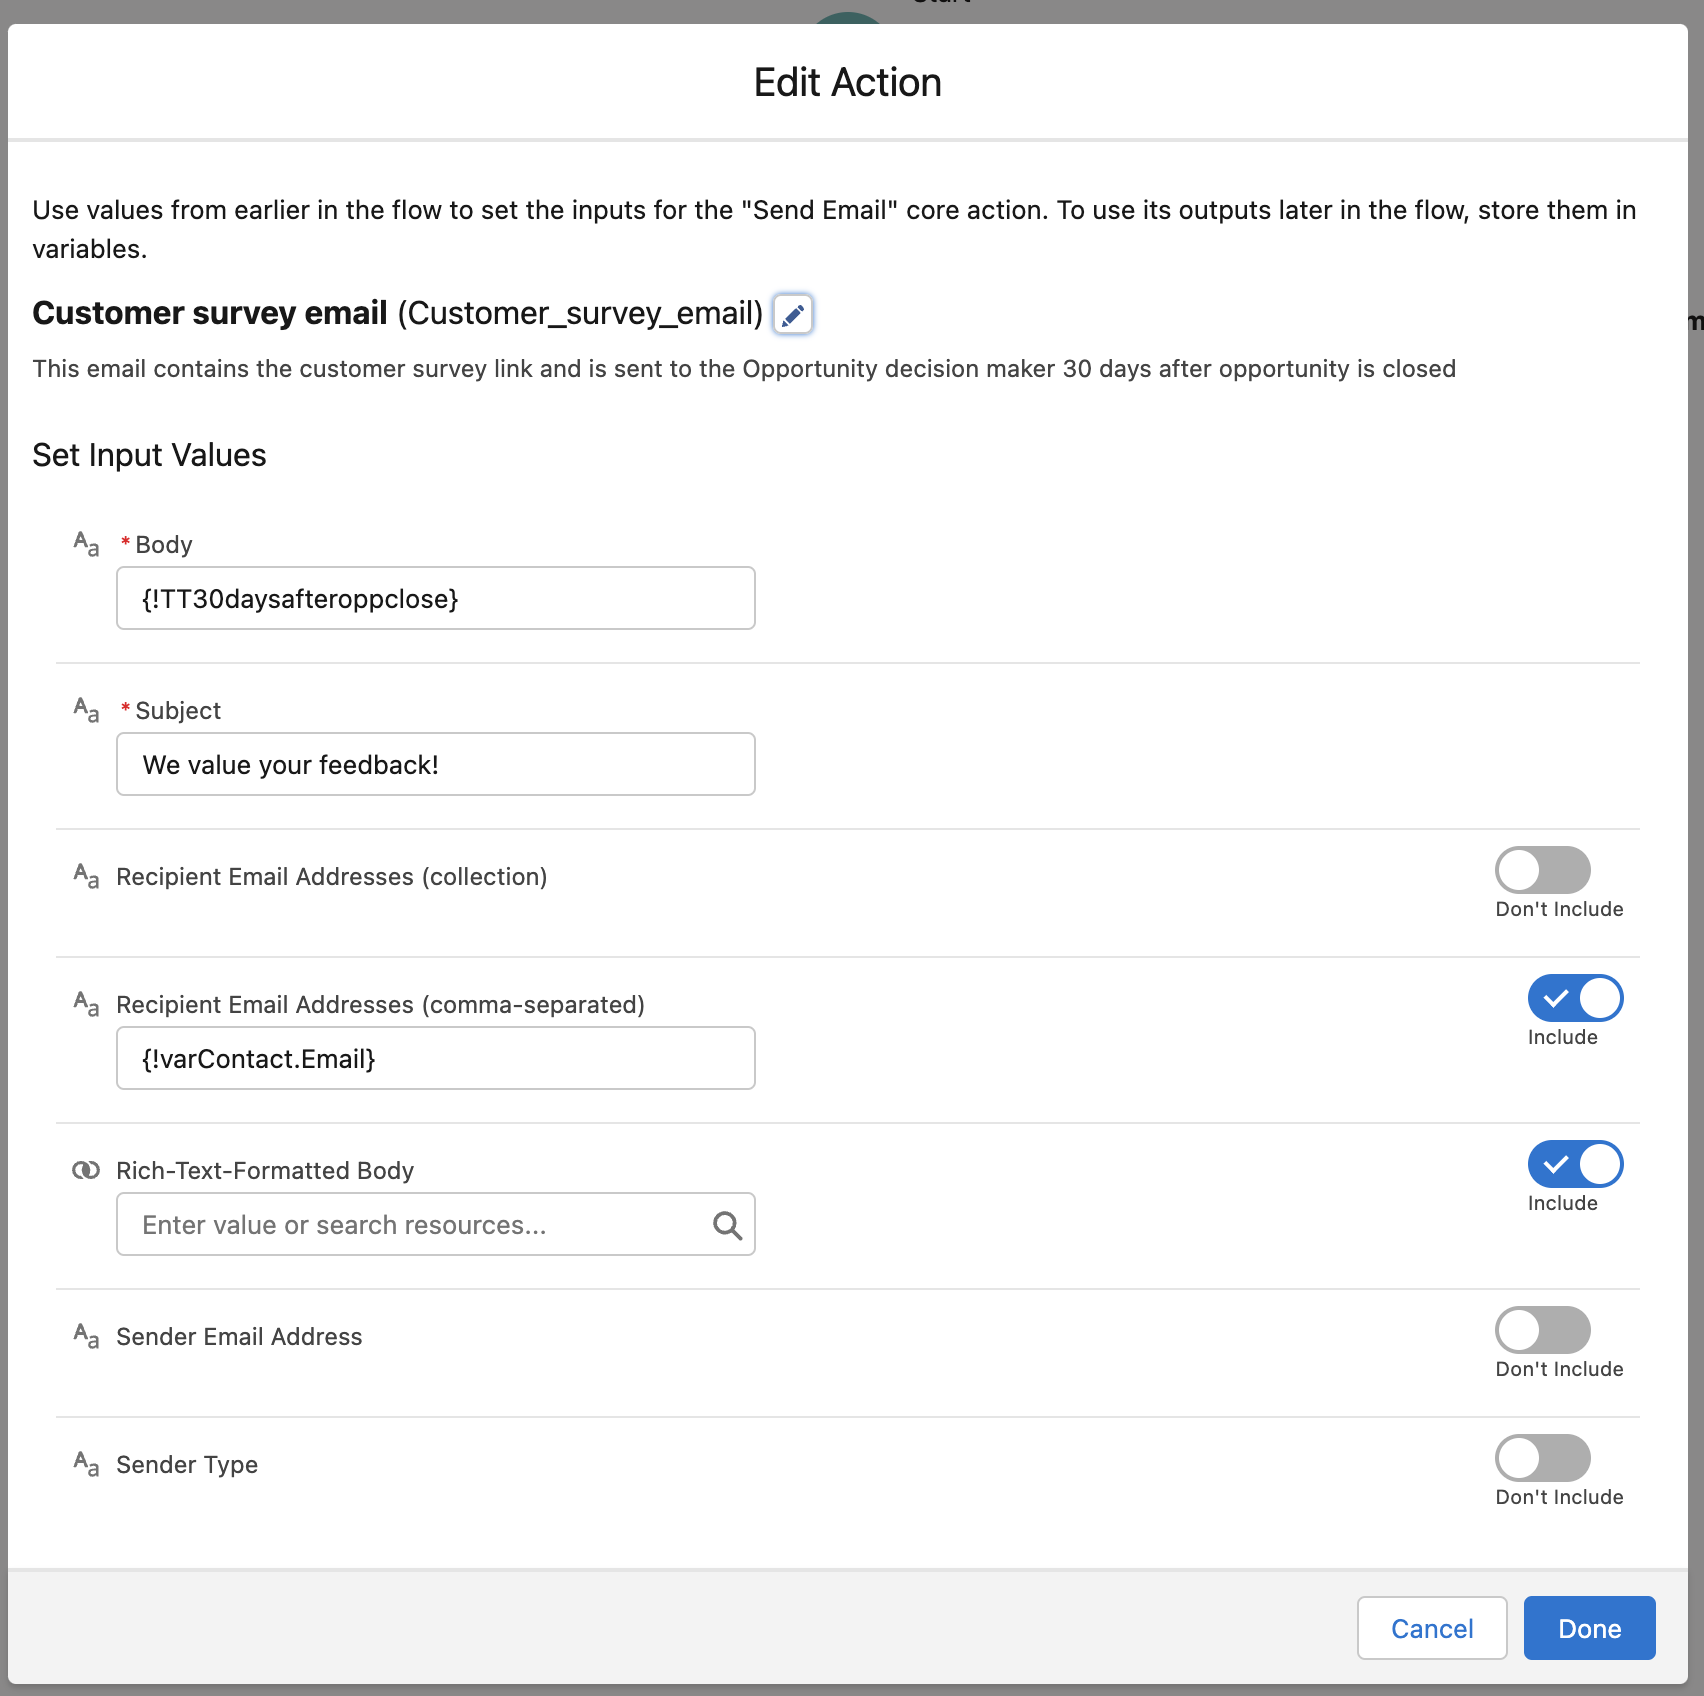Screen dimensions: 1704x1696
Task: Click the text icon beside Recipient Email Addresses (collection)
Action: pos(86,876)
